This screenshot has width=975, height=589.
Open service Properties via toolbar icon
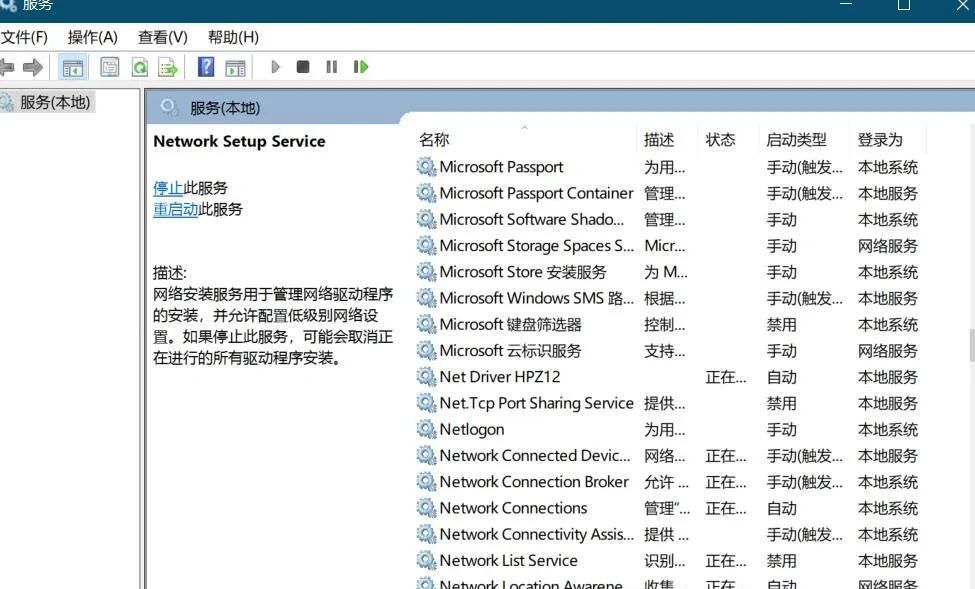click(x=108, y=66)
